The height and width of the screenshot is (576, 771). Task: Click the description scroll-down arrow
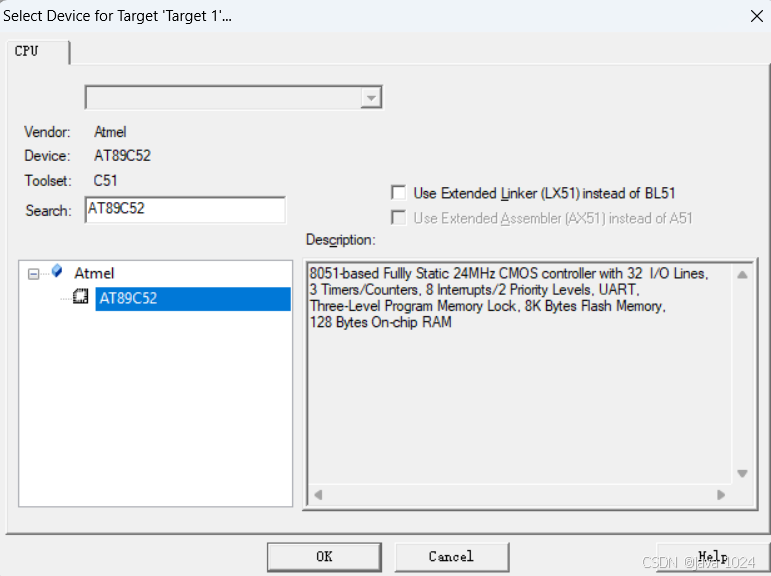pyautogui.click(x=742, y=473)
